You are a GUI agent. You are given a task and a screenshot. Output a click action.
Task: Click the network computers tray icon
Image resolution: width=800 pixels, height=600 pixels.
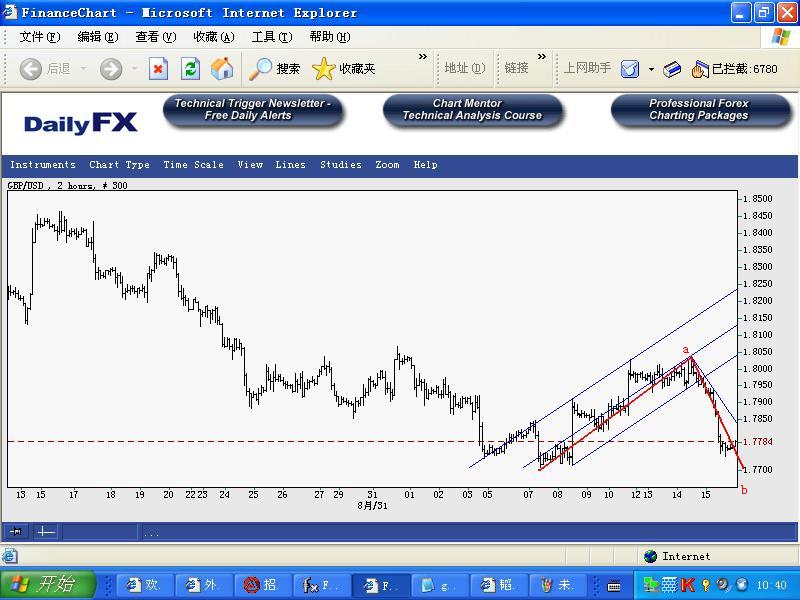tap(650, 584)
